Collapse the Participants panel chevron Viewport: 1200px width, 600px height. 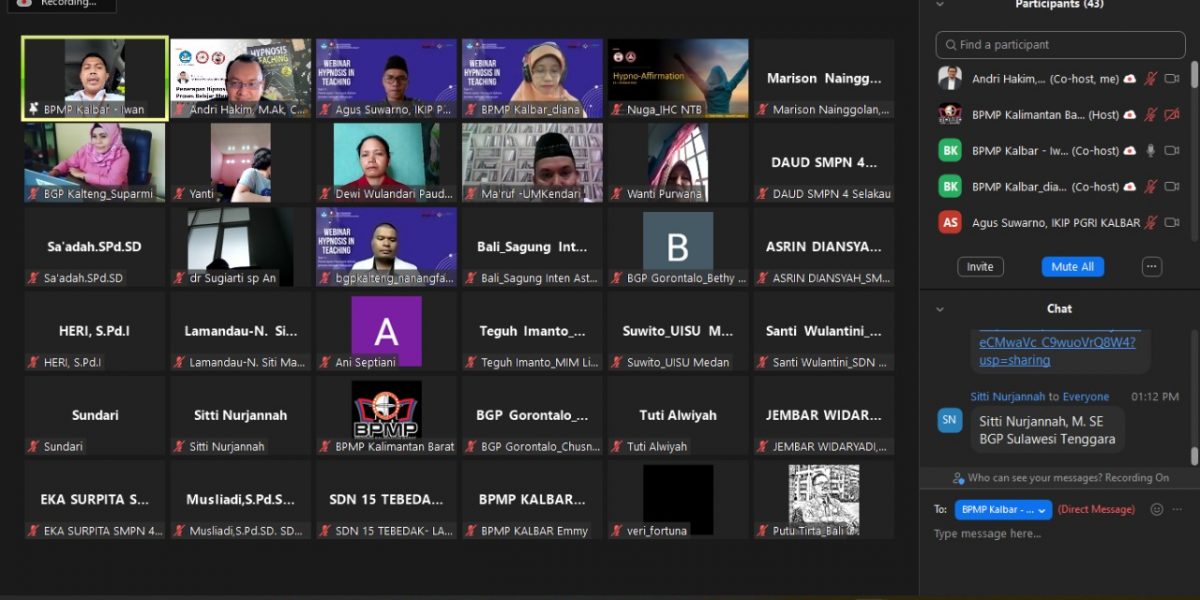point(939,4)
